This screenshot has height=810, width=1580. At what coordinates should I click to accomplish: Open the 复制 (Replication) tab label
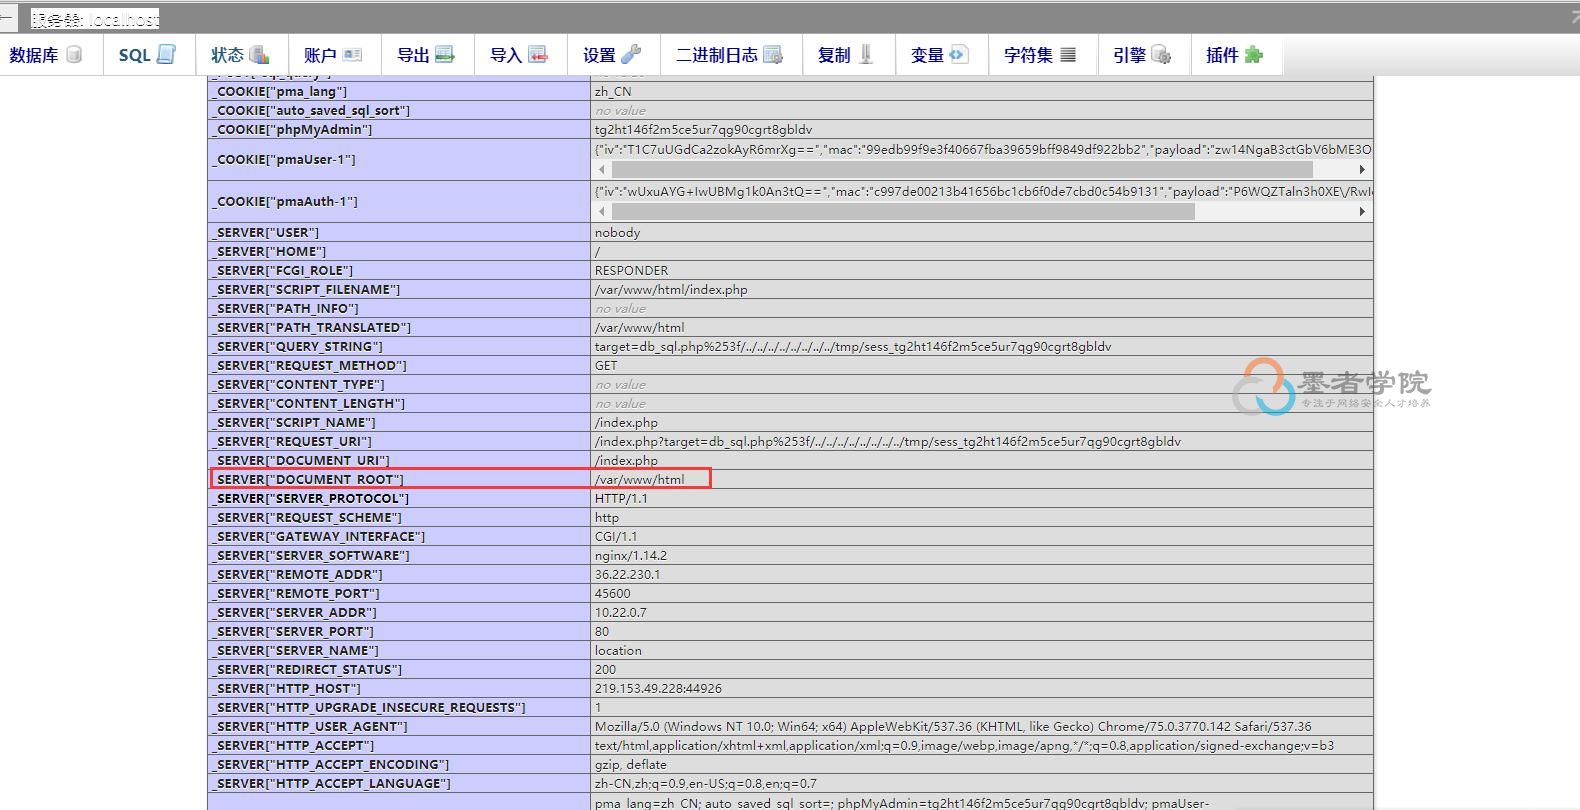pos(834,55)
